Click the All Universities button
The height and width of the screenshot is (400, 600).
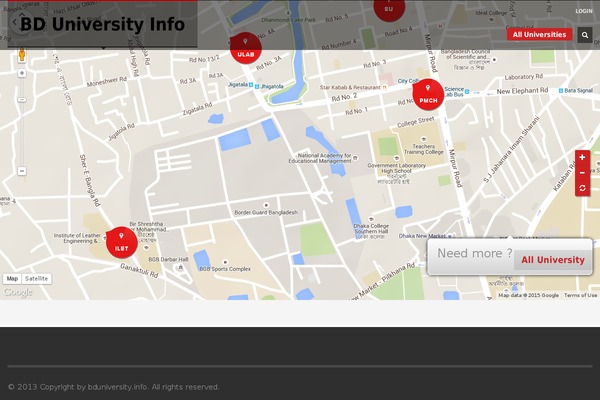(540, 34)
